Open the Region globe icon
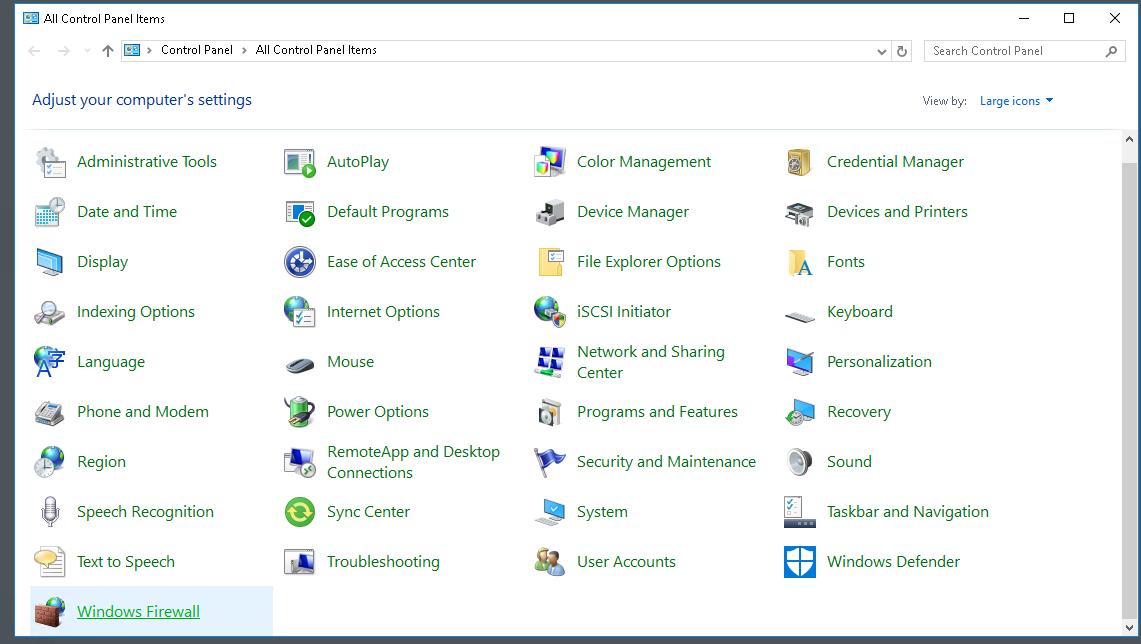 (50, 462)
